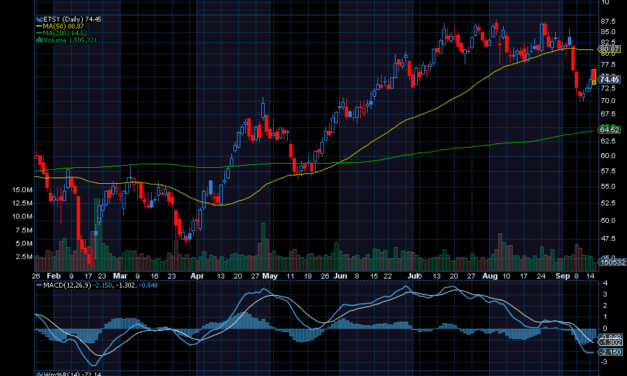
Task: Click MACD axis value 4
Action: tap(605, 283)
